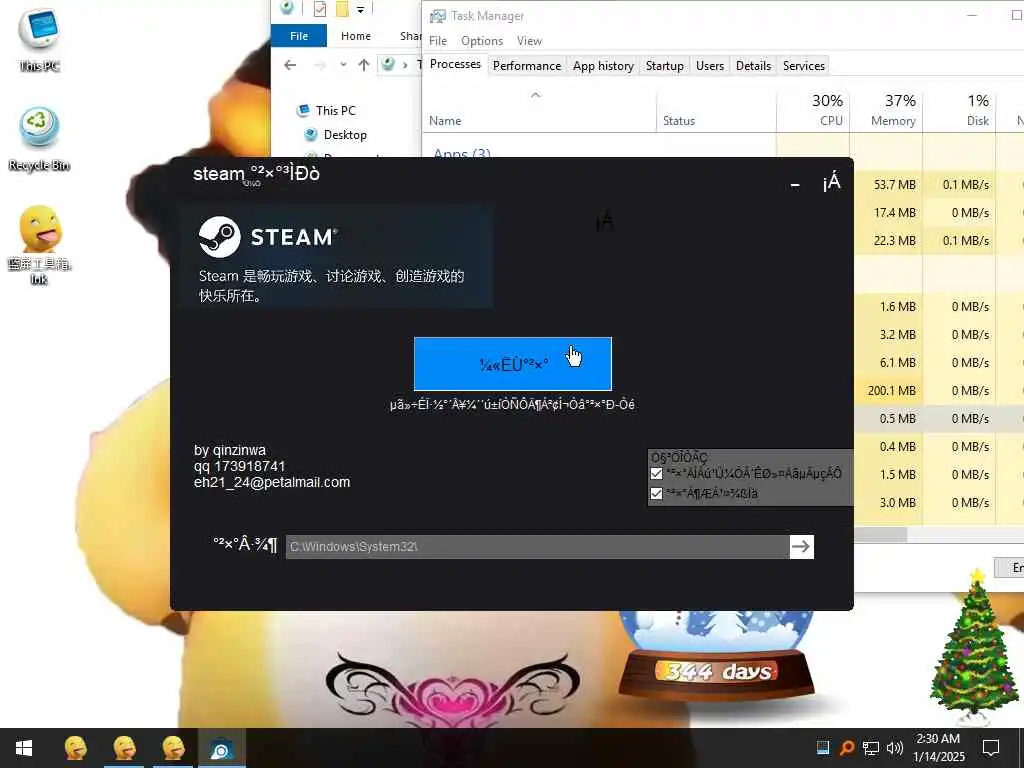Open the volume tray icon
Image resolution: width=1024 pixels, height=768 pixels.
pos(895,748)
